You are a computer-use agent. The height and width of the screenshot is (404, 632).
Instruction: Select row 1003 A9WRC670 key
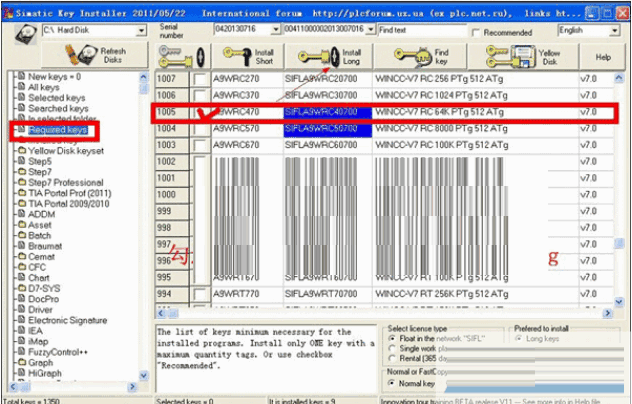[236, 146]
